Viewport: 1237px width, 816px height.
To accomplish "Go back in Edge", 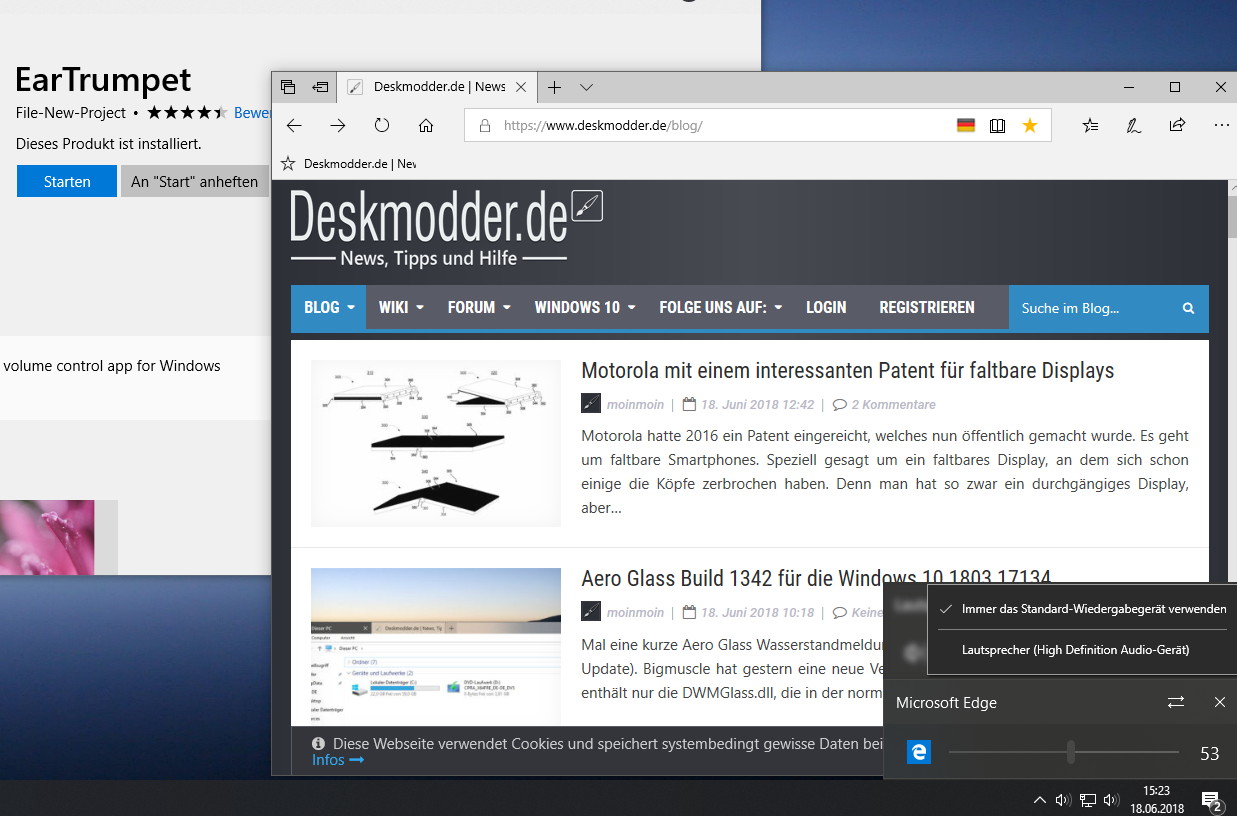I will [294, 125].
